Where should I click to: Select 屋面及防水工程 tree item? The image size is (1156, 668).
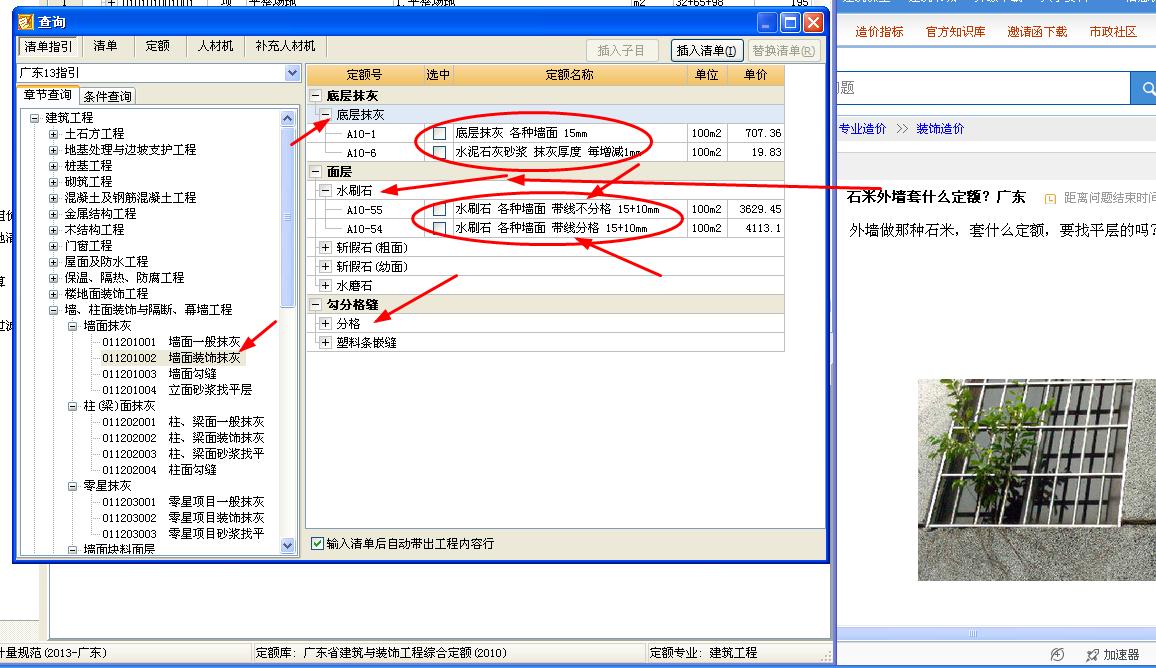(x=106, y=262)
